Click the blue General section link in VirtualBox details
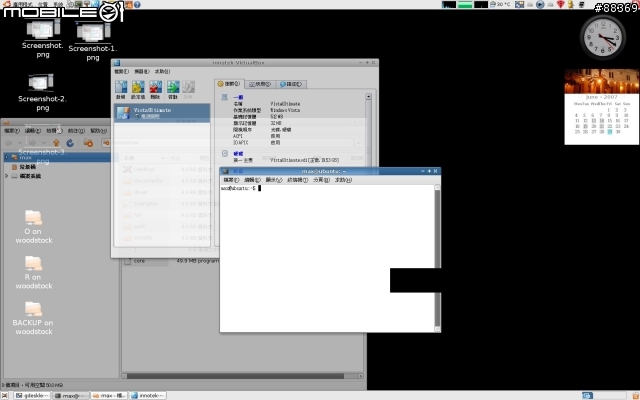 [238, 98]
